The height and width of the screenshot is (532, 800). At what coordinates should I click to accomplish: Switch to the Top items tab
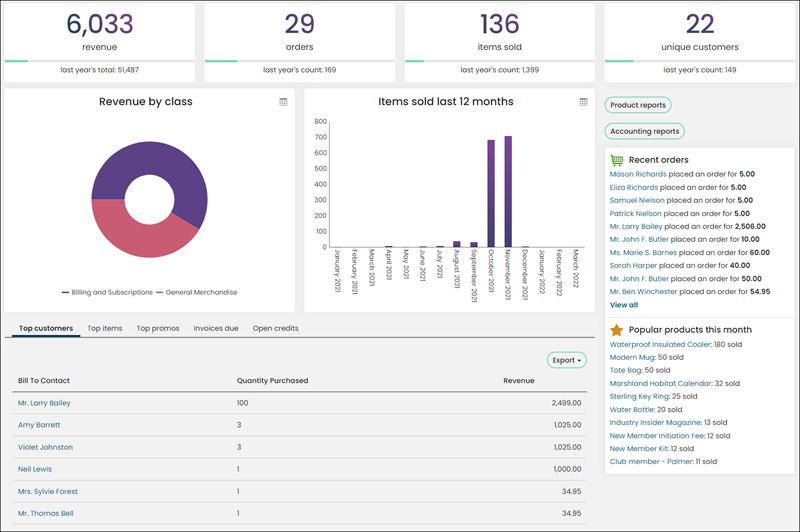105,328
